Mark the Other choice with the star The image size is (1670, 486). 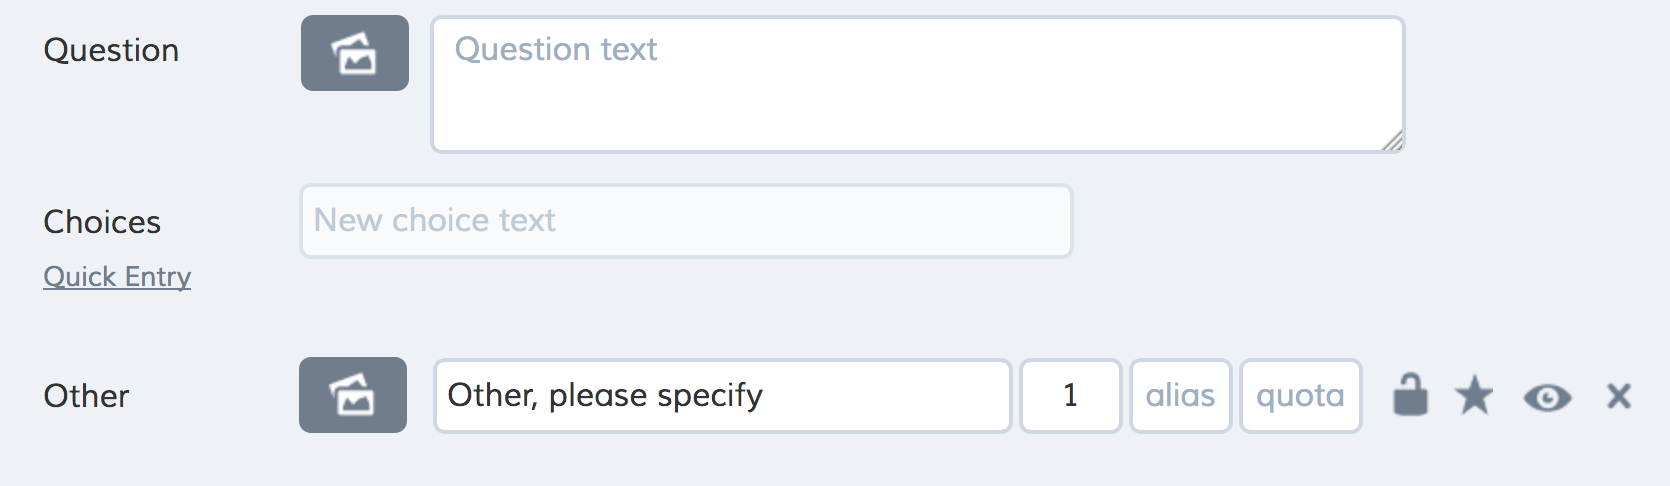pyautogui.click(x=1474, y=396)
